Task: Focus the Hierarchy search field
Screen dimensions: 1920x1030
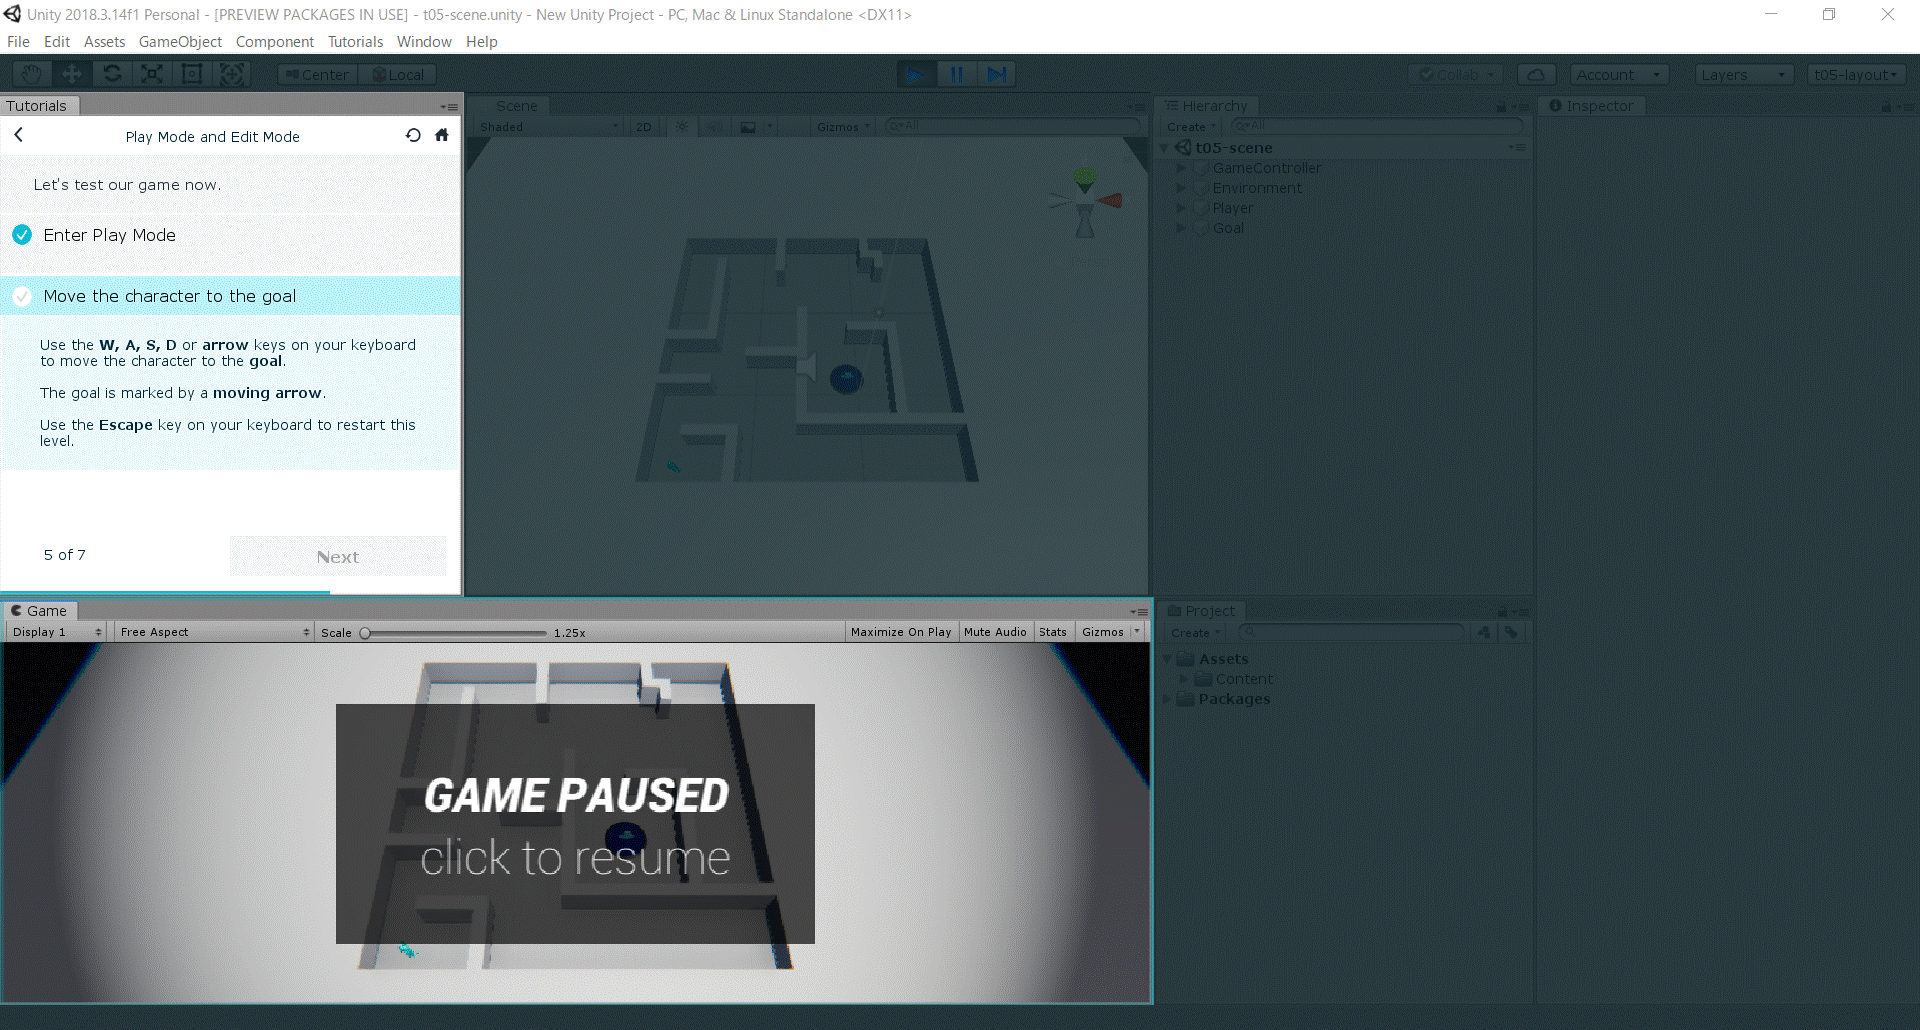Action: point(1377,126)
